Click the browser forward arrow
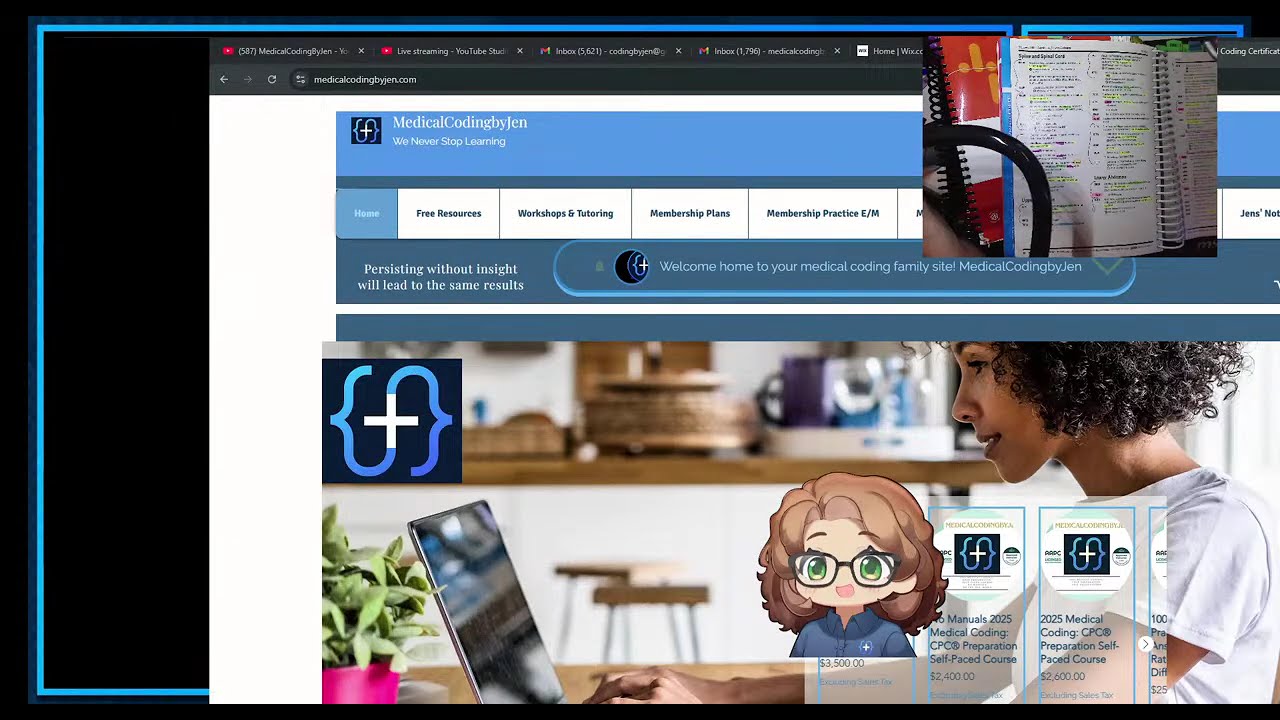Screen dimensions: 1280x720 pos(248,79)
